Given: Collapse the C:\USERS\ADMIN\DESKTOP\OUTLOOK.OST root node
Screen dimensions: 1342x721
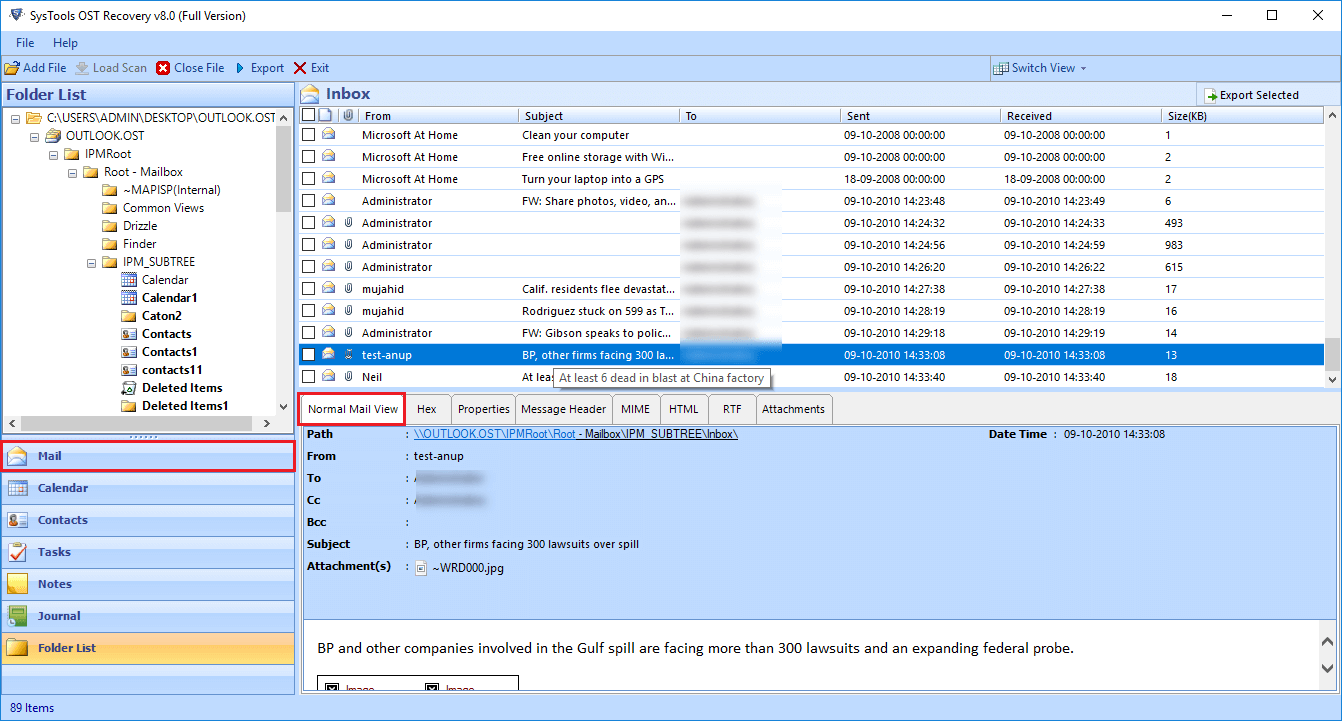Looking at the screenshot, I should tap(15, 118).
